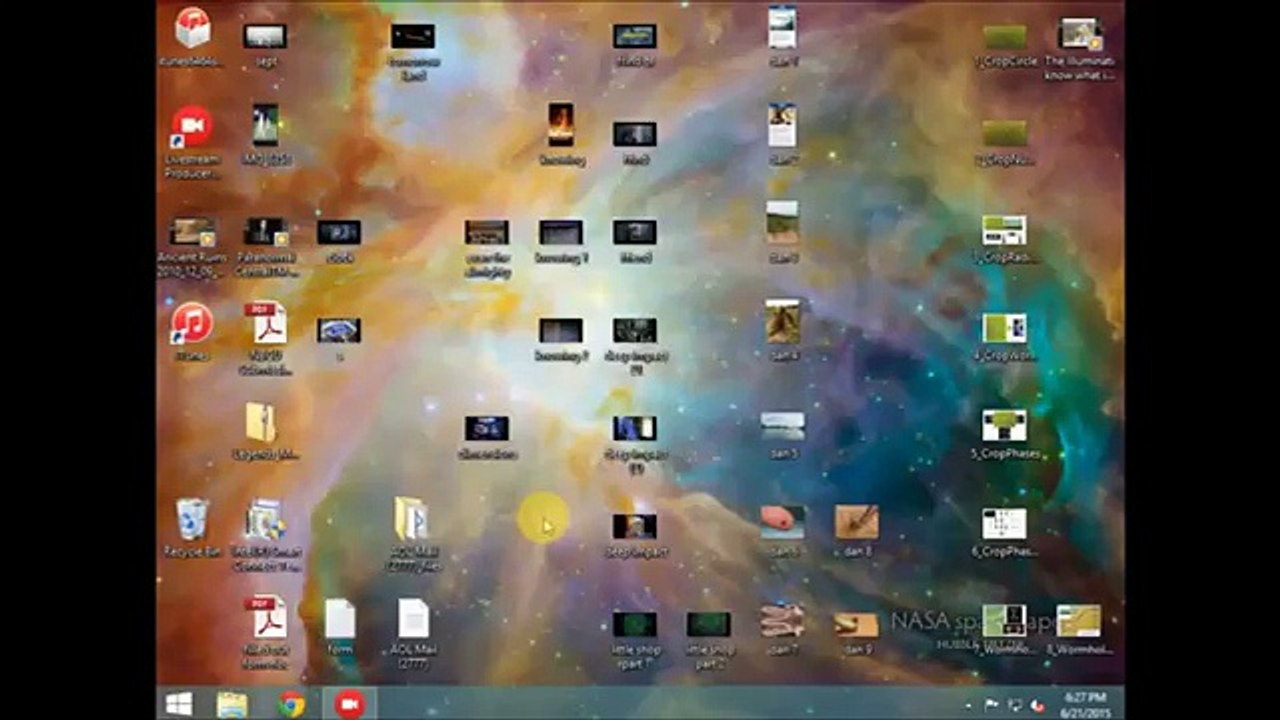
Task: Open the 5_CropPhases image thumbnail
Action: (x=1004, y=426)
